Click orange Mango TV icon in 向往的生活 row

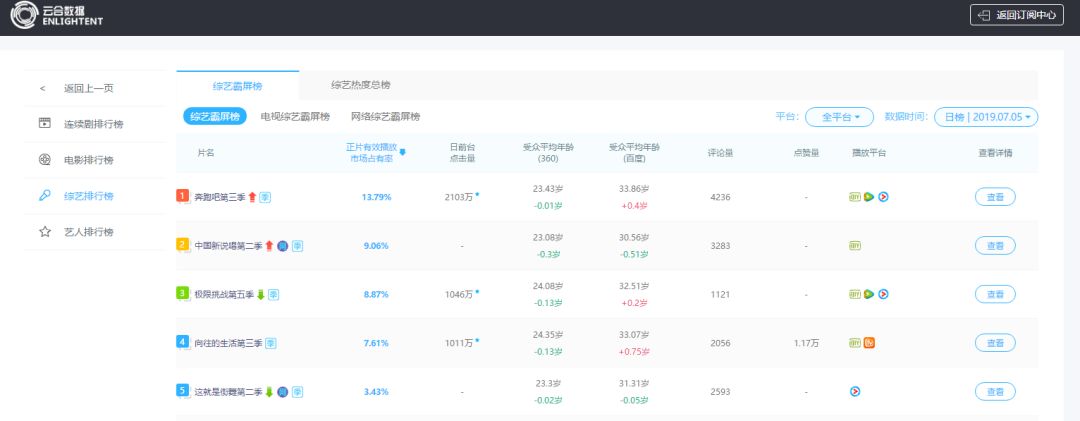(869, 343)
